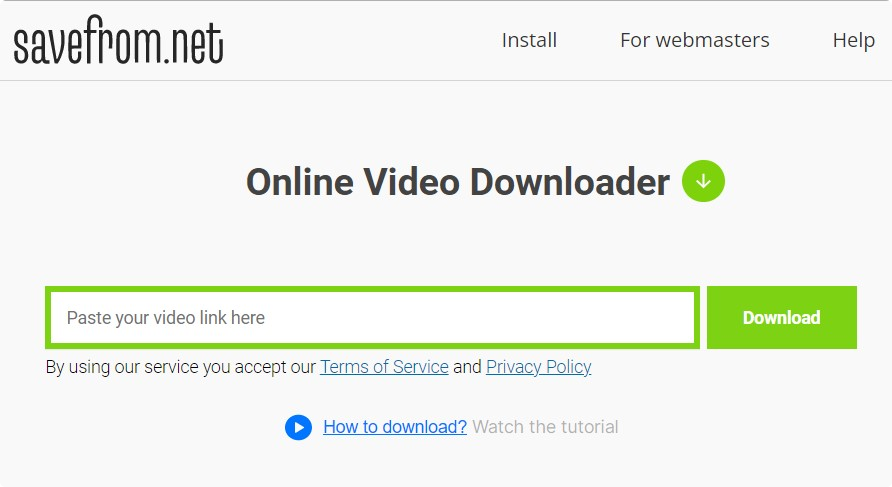The image size is (892, 487).
Task: Start the tutorial via the play triangle
Action: pyautogui.click(x=299, y=427)
